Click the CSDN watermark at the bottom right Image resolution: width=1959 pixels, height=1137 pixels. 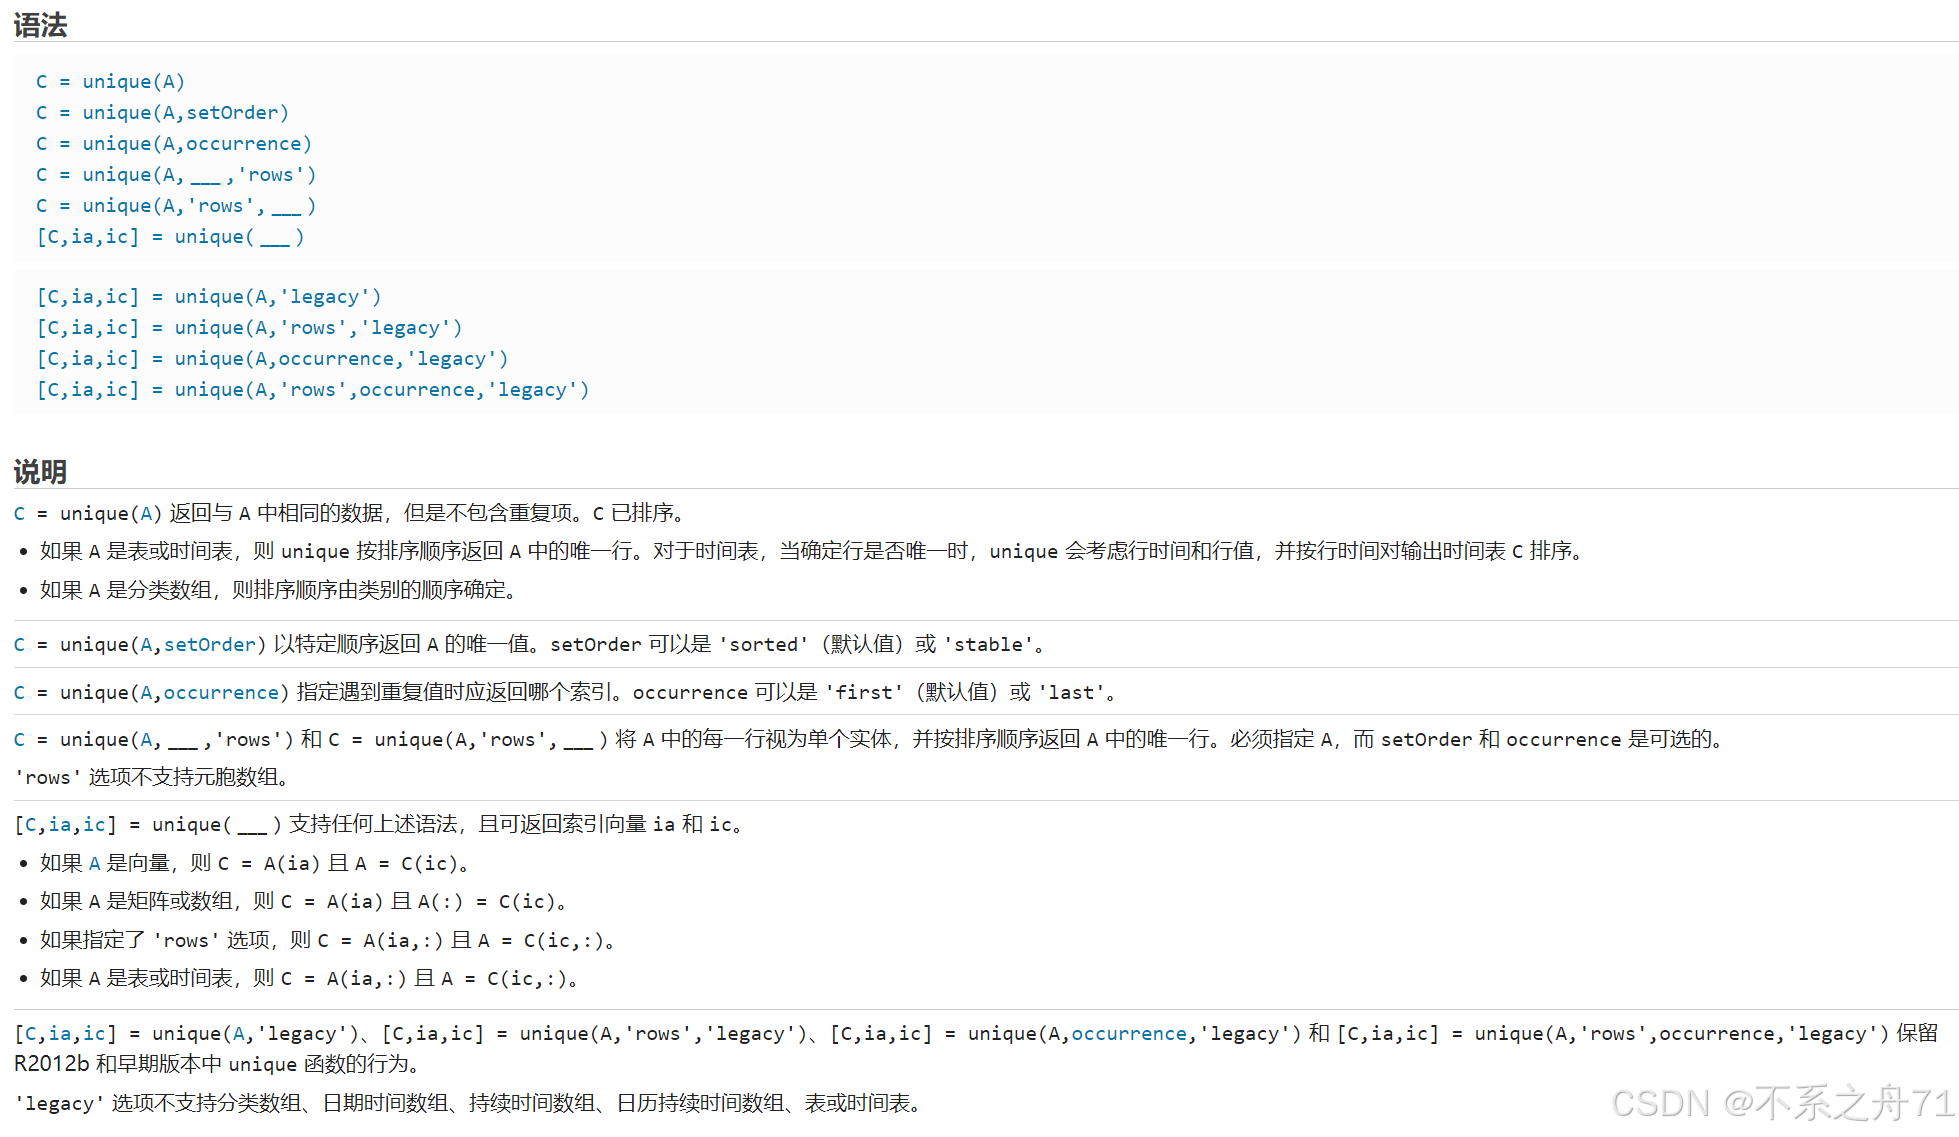point(1782,1102)
